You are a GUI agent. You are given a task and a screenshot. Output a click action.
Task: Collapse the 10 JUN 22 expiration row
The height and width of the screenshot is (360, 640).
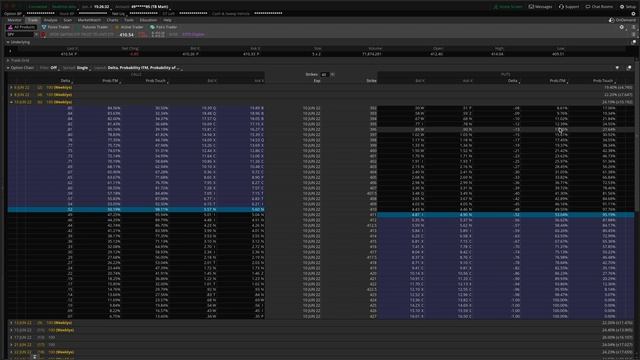(x=11, y=102)
